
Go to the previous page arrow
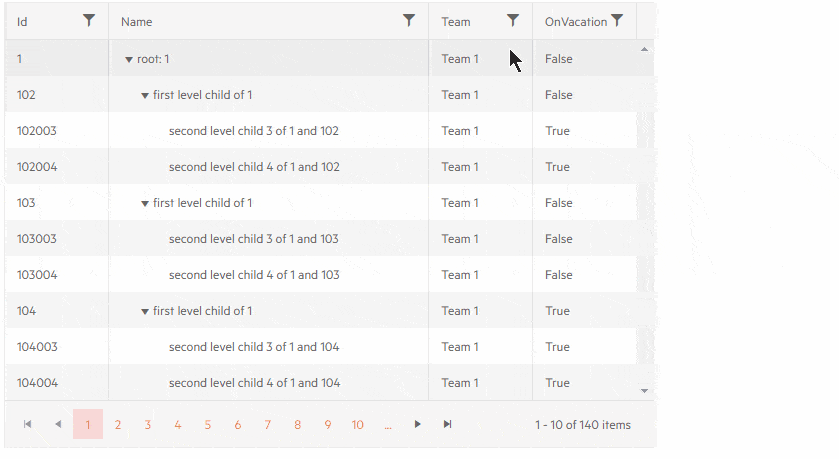point(58,425)
